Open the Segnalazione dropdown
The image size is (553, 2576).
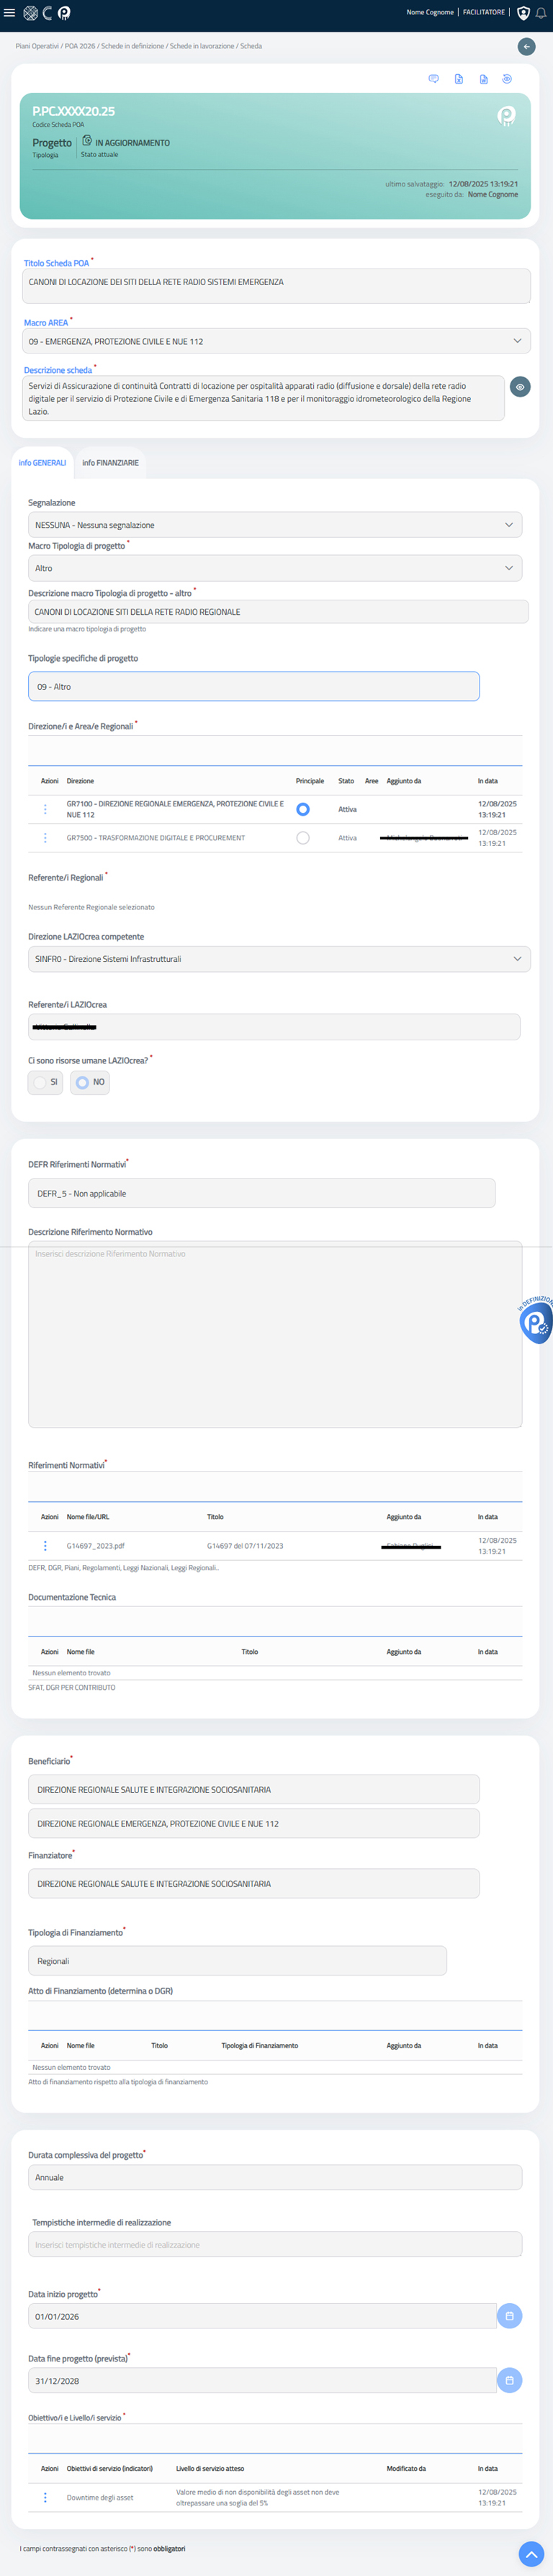[275, 525]
